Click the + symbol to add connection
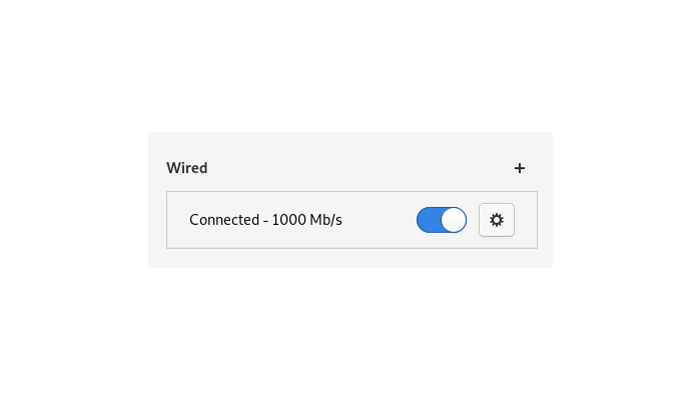Screen dimensions: 700x400 [519, 168]
